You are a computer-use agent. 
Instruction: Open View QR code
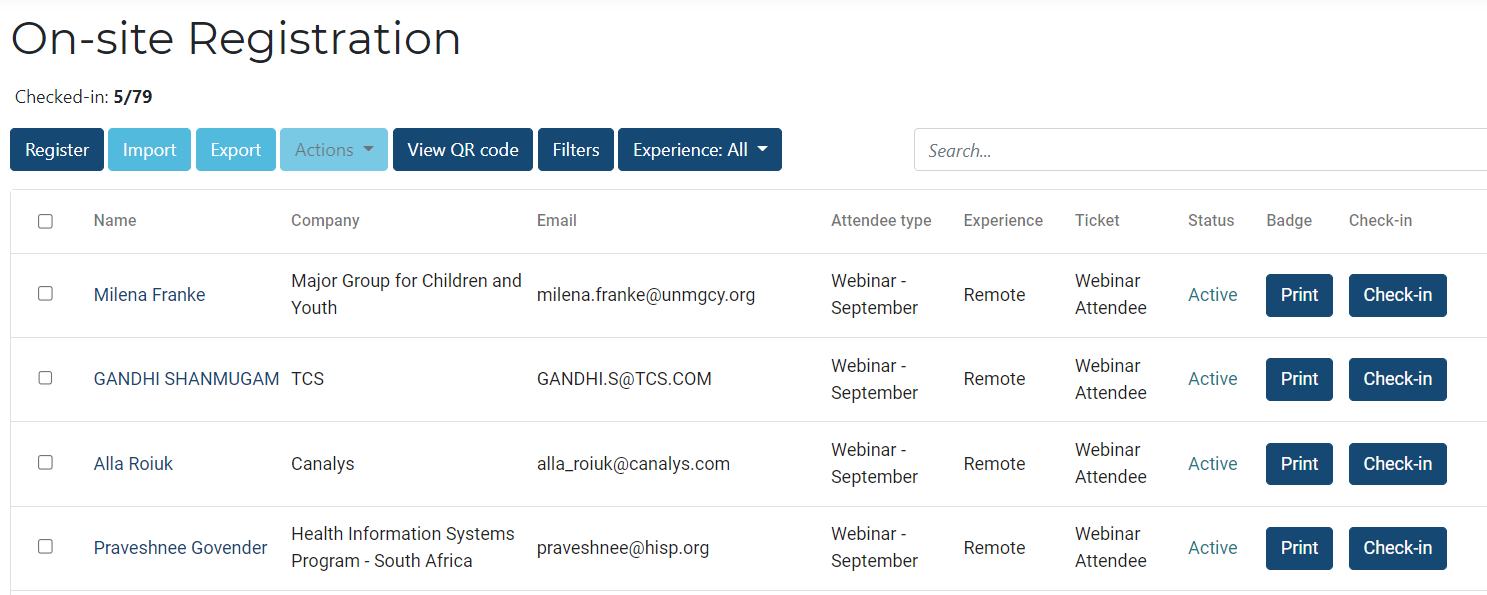tap(462, 150)
